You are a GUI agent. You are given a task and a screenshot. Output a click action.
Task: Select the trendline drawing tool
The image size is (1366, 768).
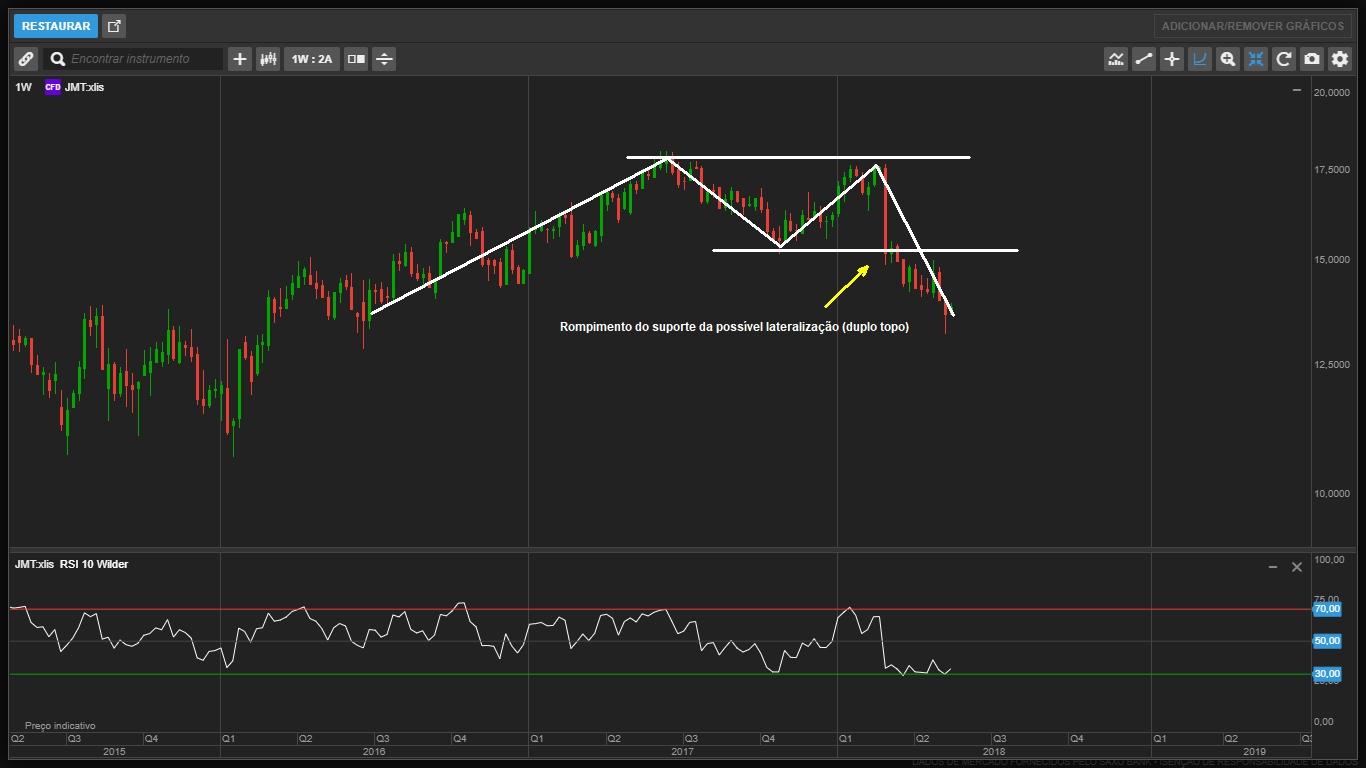pos(1144,59)
